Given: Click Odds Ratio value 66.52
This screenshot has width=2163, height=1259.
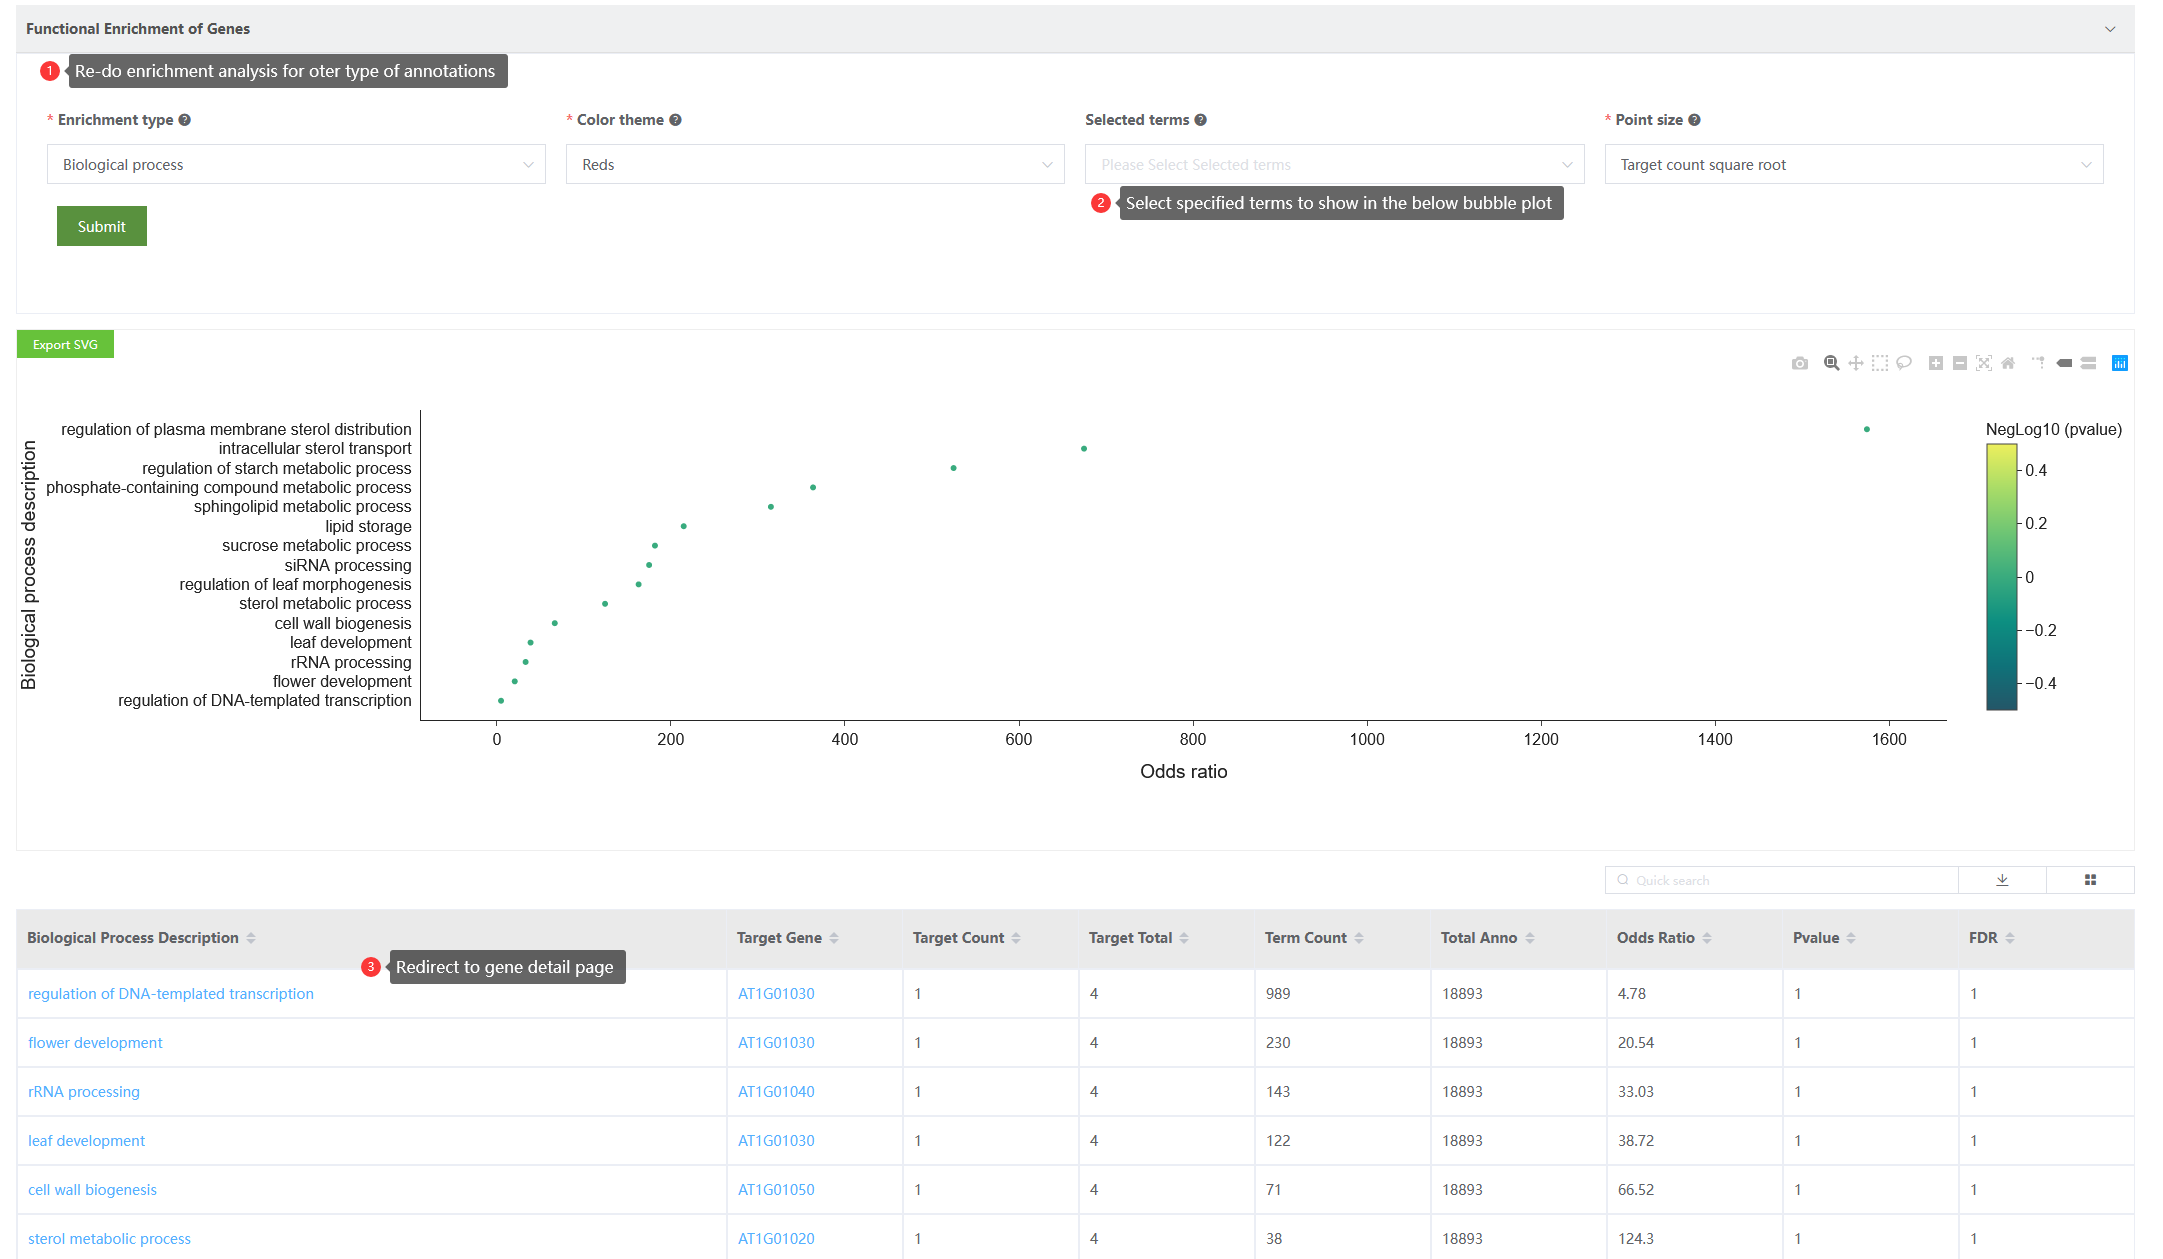Looking at the screenshot, I should (x=1636, y=1190).
